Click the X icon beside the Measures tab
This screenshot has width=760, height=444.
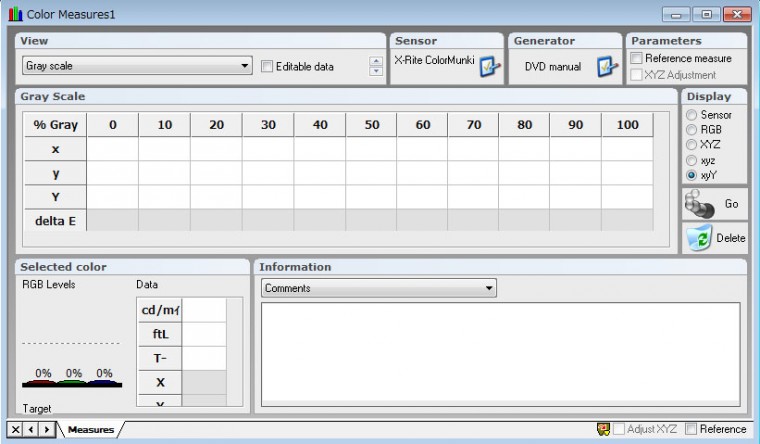point(16,430)
